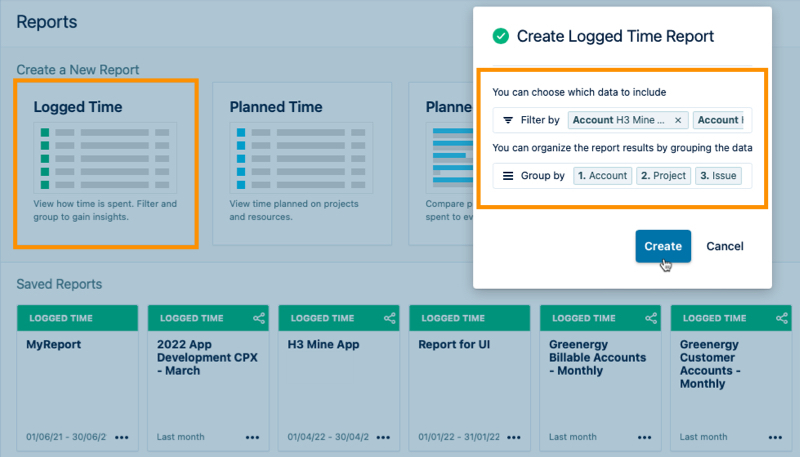The width and height of the screenshot is (800, 457).
Task: Open the three-dot menu on Report for UI card
Action: point(514,437)
